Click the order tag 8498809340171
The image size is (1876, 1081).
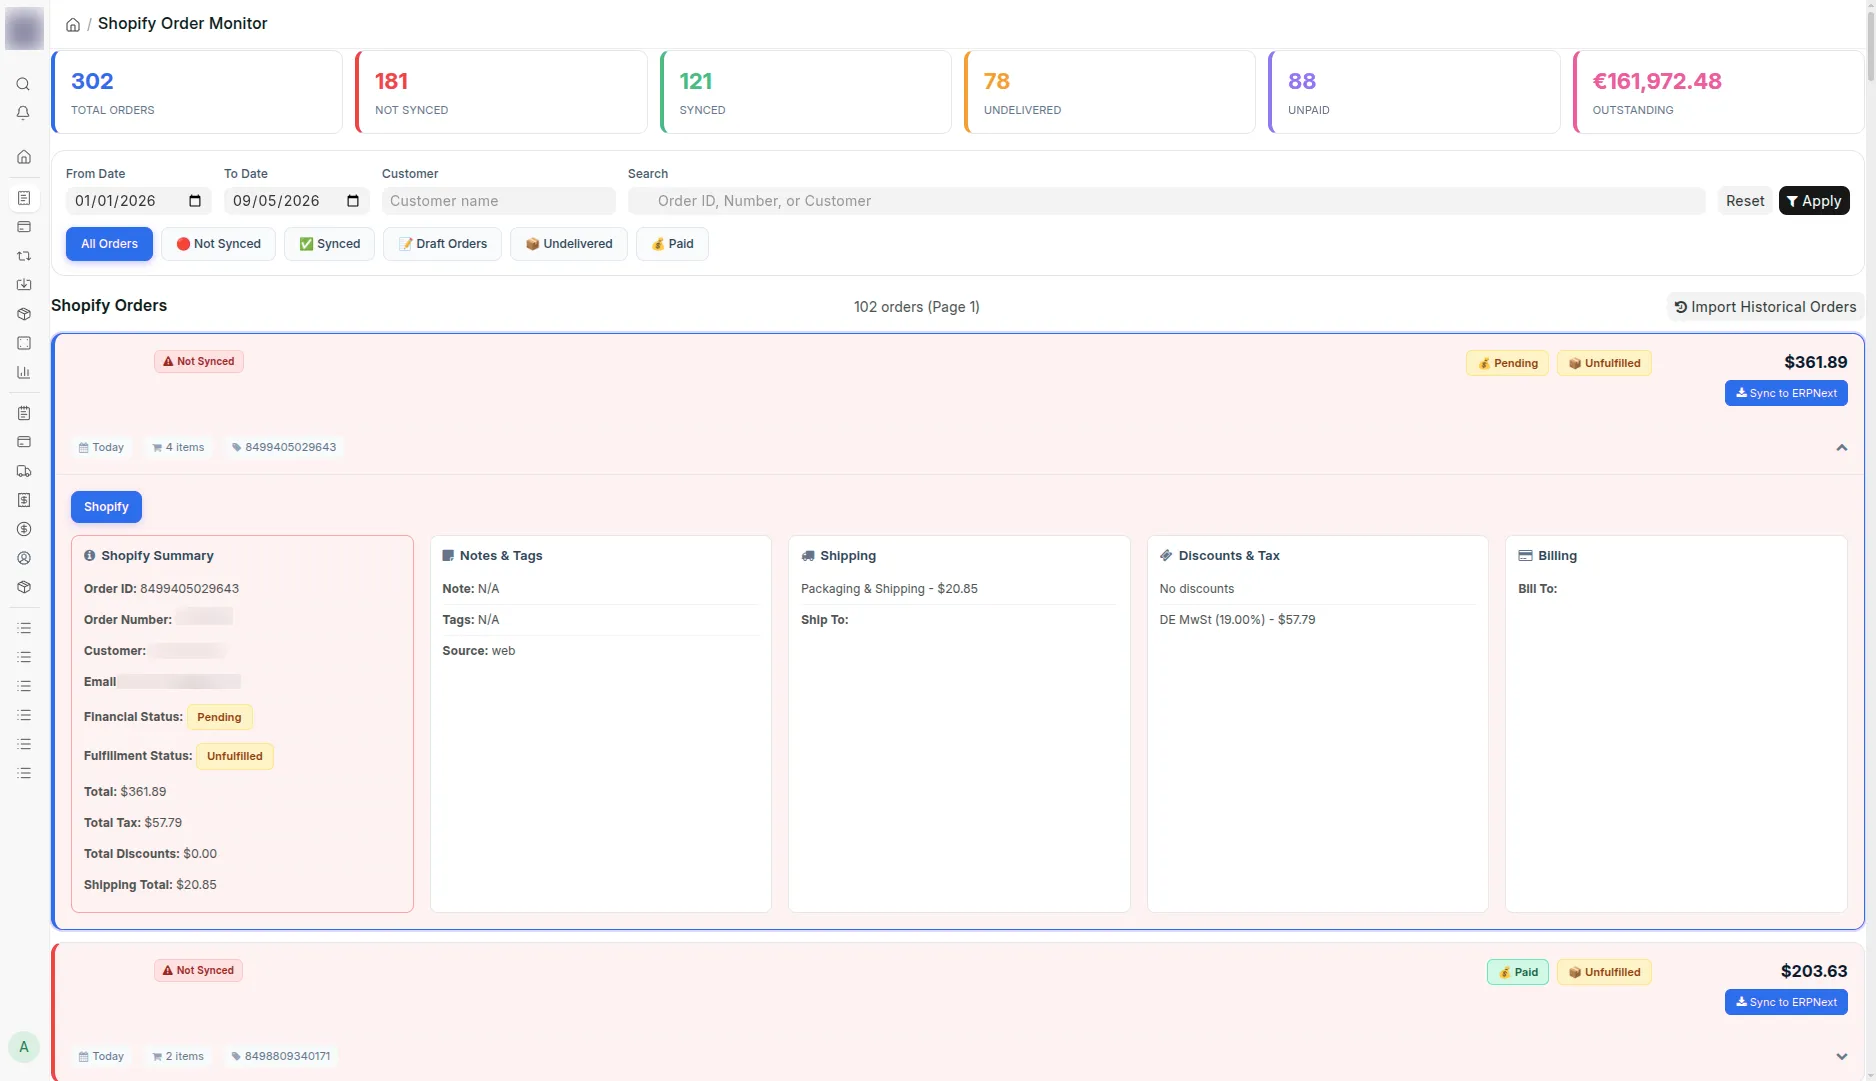coord(281,1056)
